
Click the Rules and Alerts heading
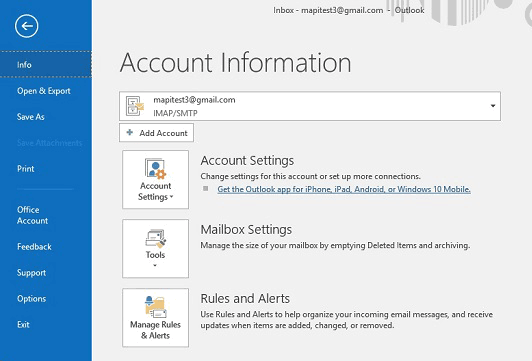(245, 299)
